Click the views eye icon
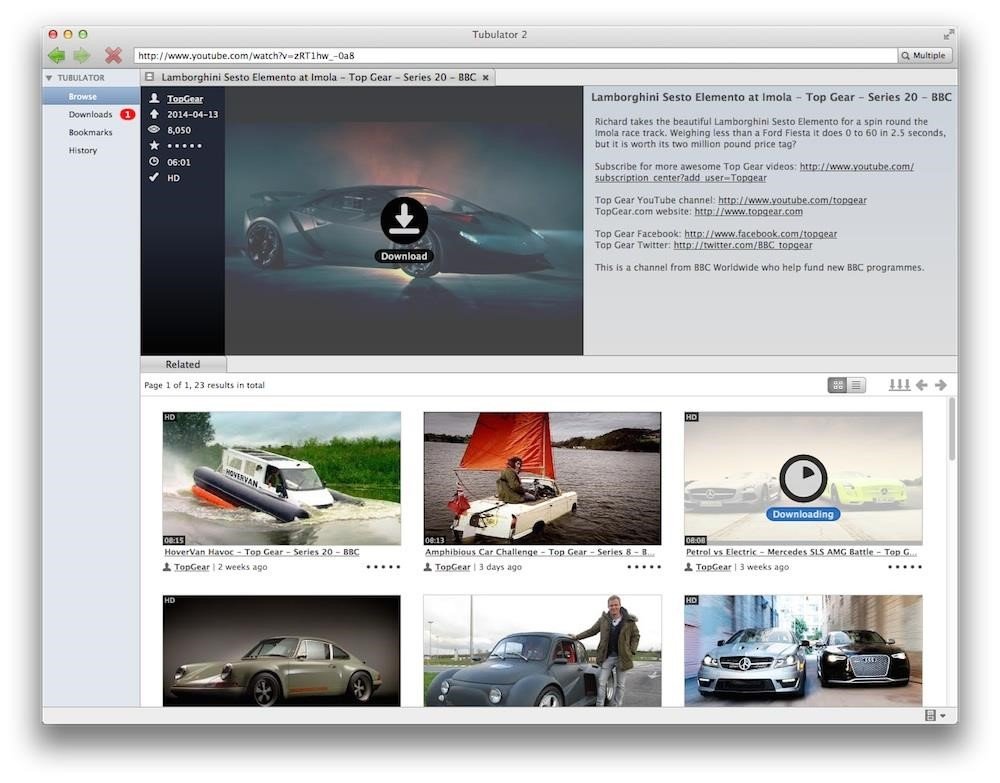Image resolution: width=1000 pixels, height=783 pixels. (154, 129)
